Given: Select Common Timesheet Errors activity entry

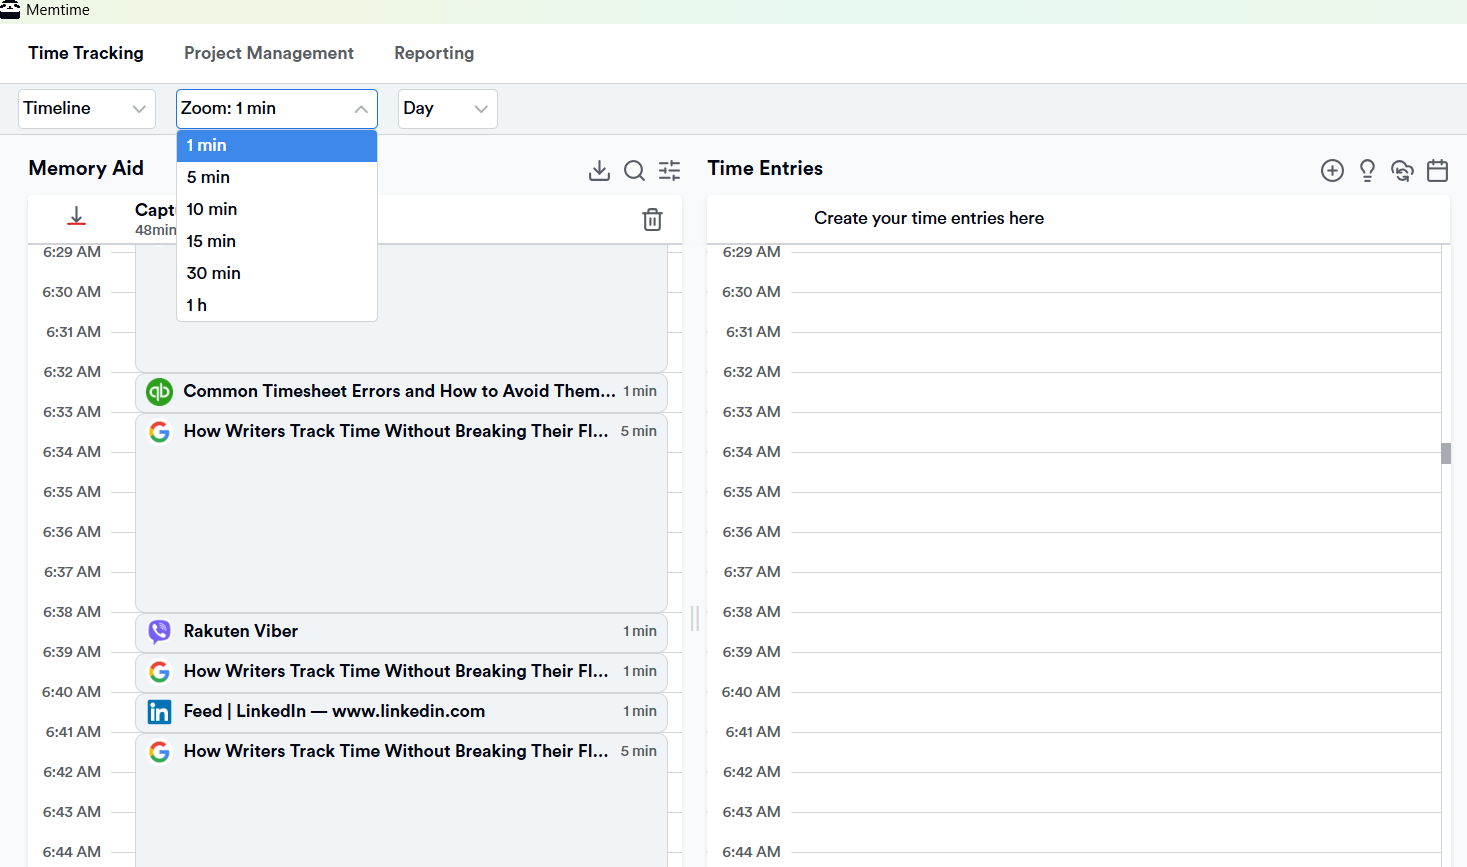Looking at the screenshot, I should click(401, 392).
